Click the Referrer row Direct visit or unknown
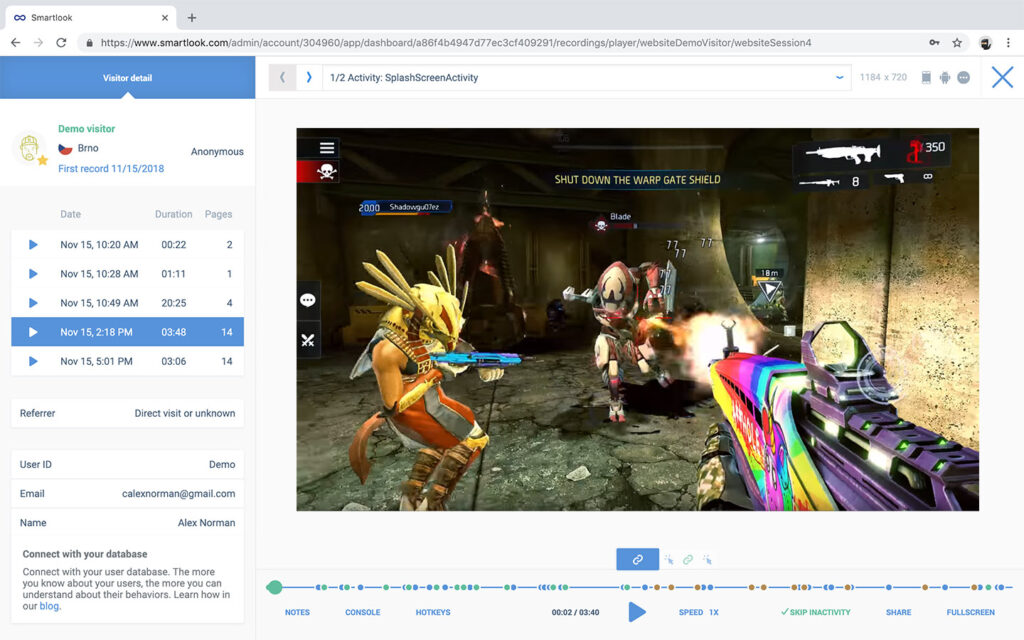1024x640 pixels. (x=127, y=413)
